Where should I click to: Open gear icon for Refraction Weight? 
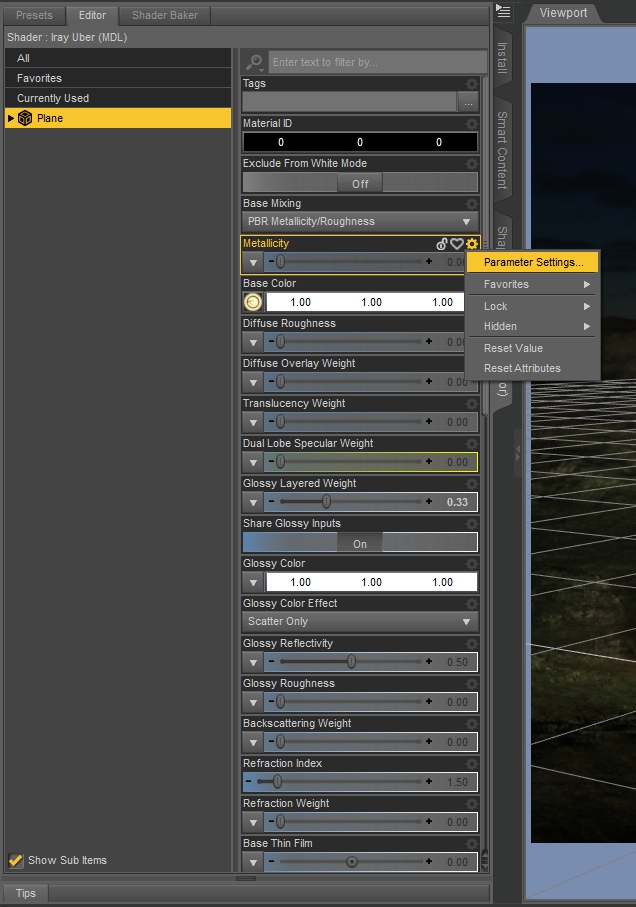[x=472, y=803]
